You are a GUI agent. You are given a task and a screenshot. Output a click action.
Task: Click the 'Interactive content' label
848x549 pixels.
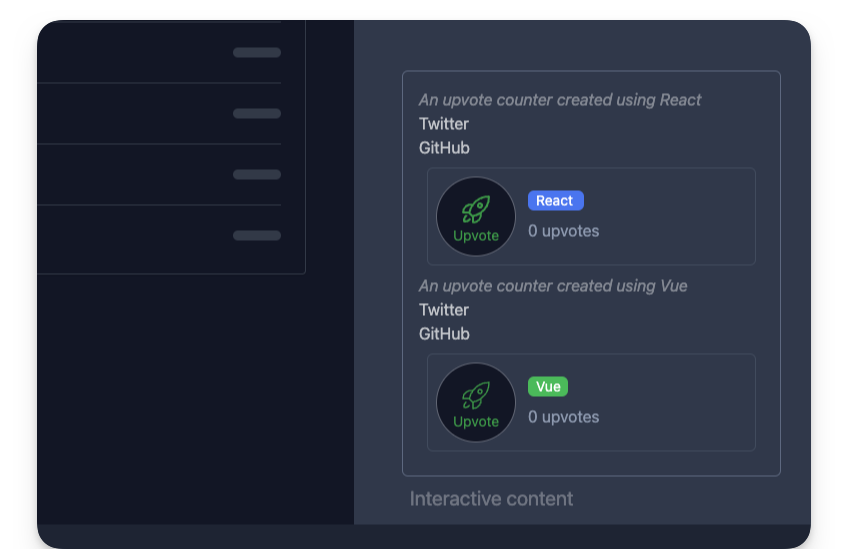tap(491, 499)
